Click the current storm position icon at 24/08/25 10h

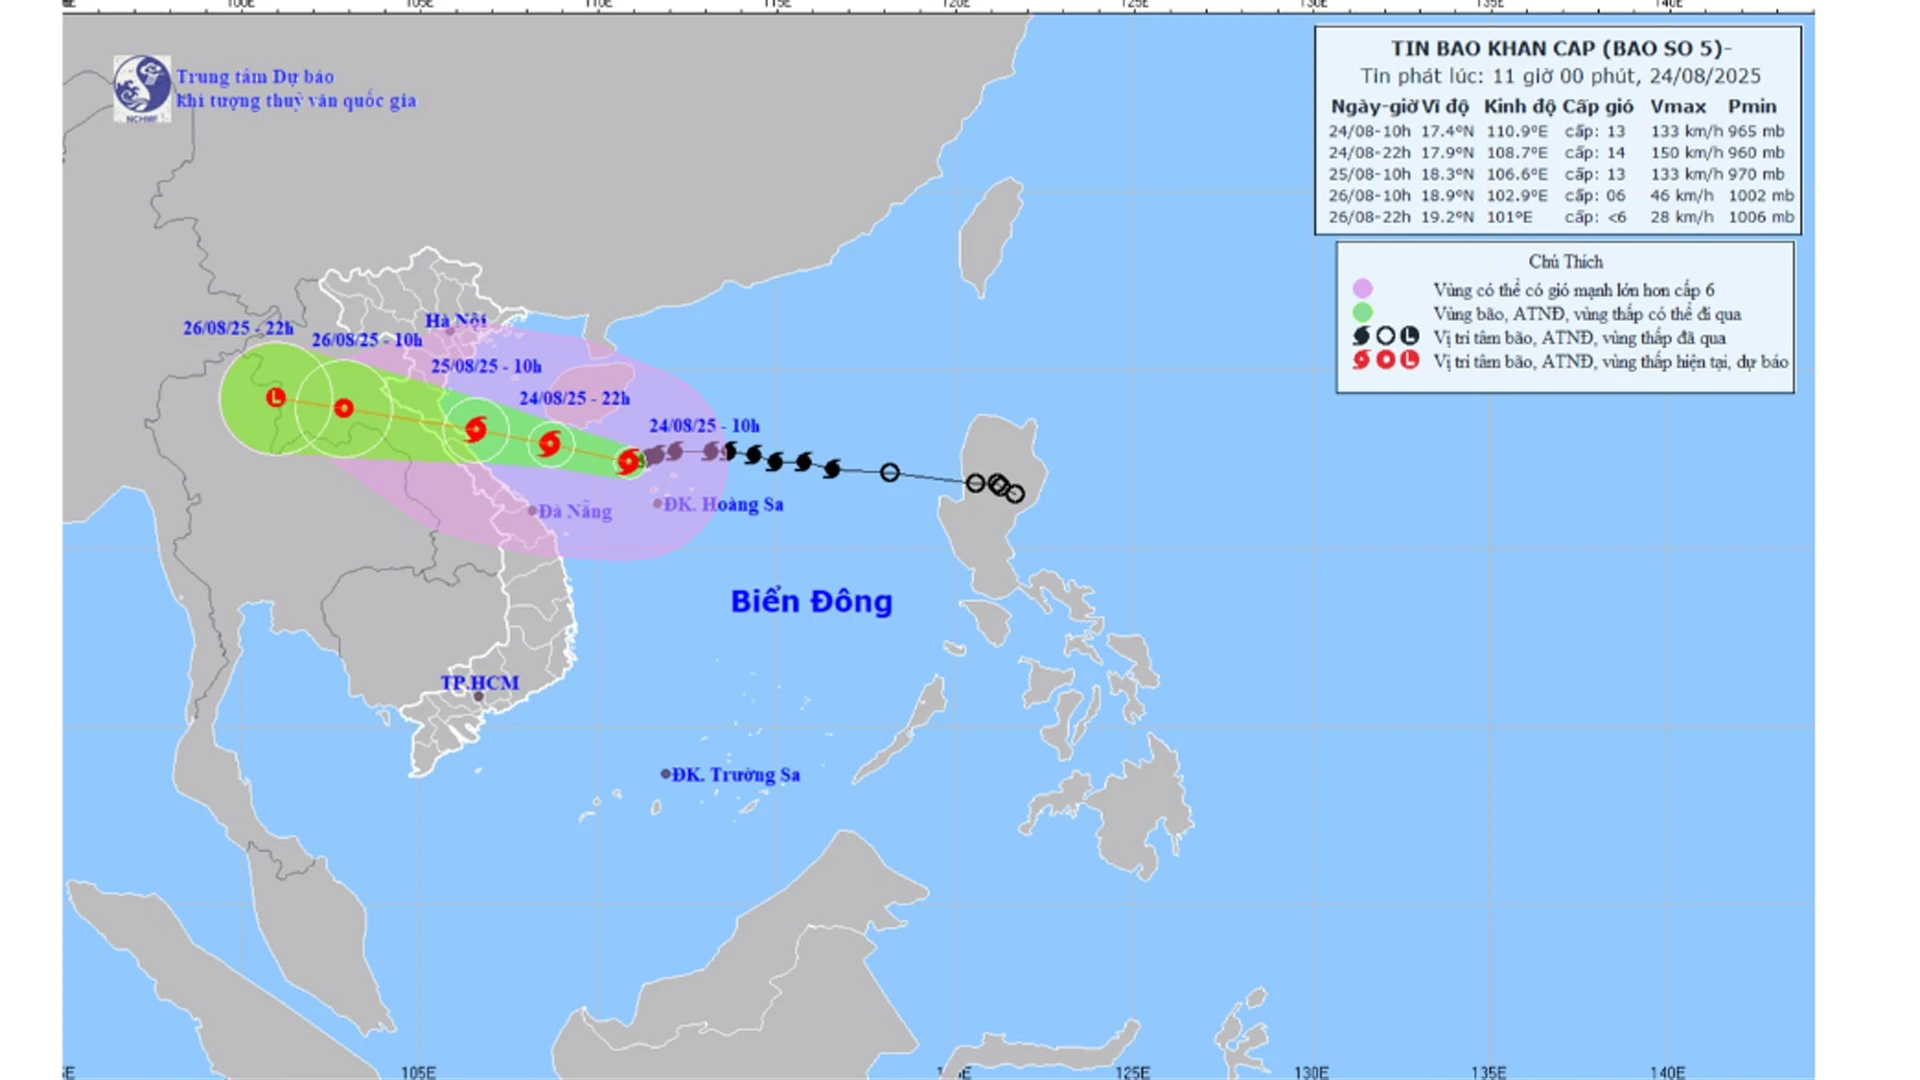click(629, 461)
